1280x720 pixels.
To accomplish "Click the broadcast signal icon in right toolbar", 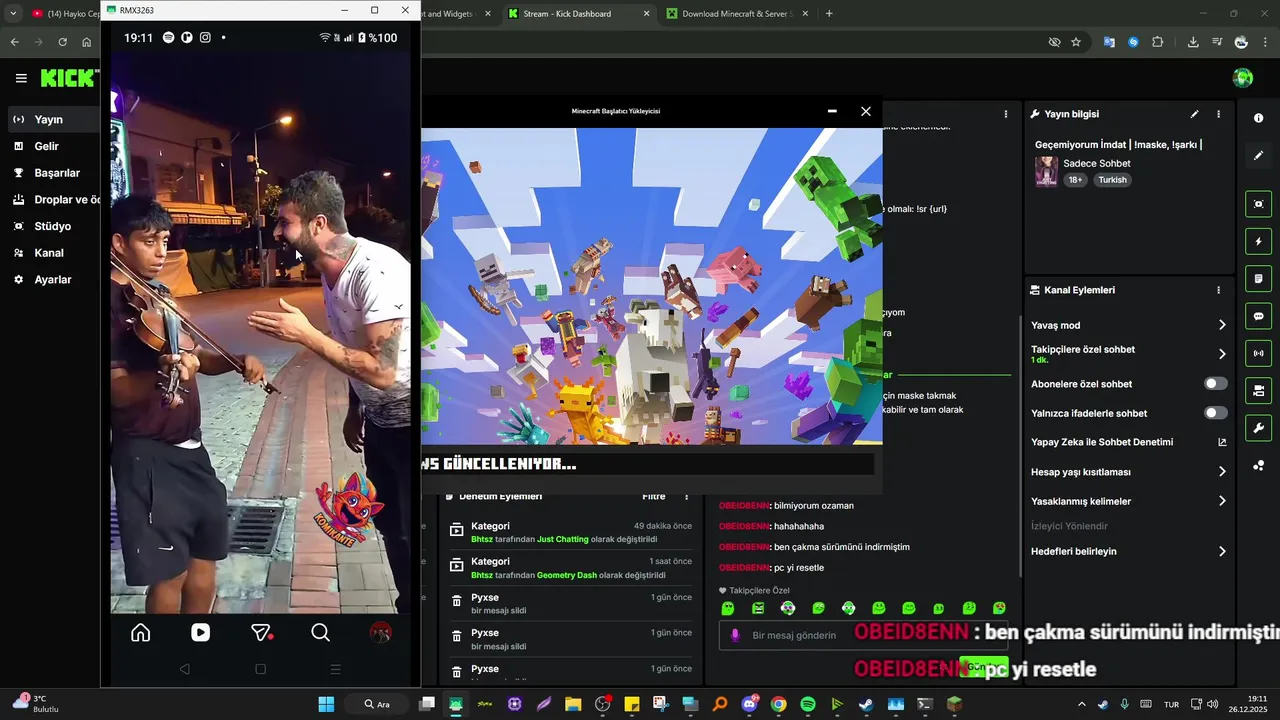I will pos(1258,353).
